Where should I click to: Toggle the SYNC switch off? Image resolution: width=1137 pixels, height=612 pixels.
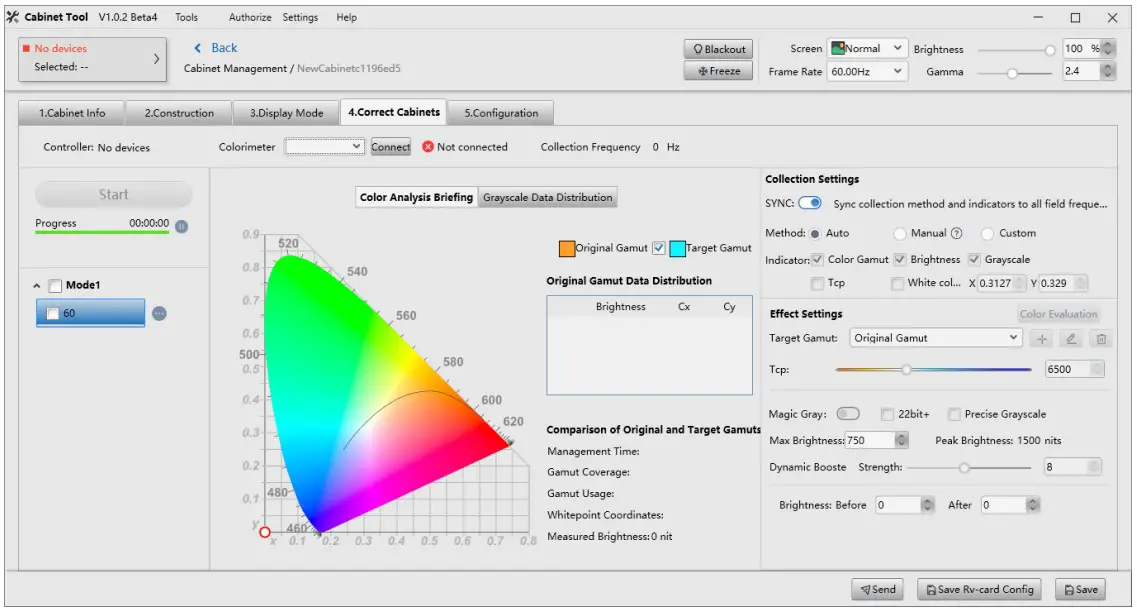[x=809, y=204]
